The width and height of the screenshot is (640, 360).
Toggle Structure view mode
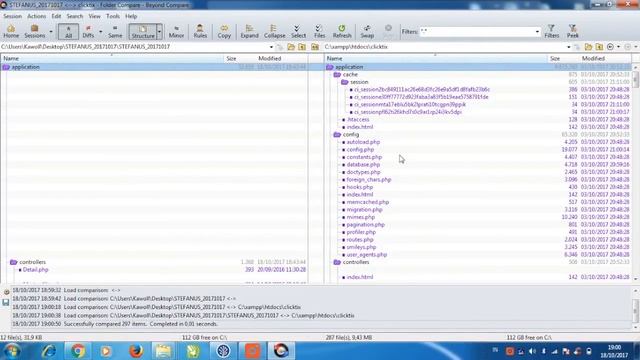(x=143, y=31)
